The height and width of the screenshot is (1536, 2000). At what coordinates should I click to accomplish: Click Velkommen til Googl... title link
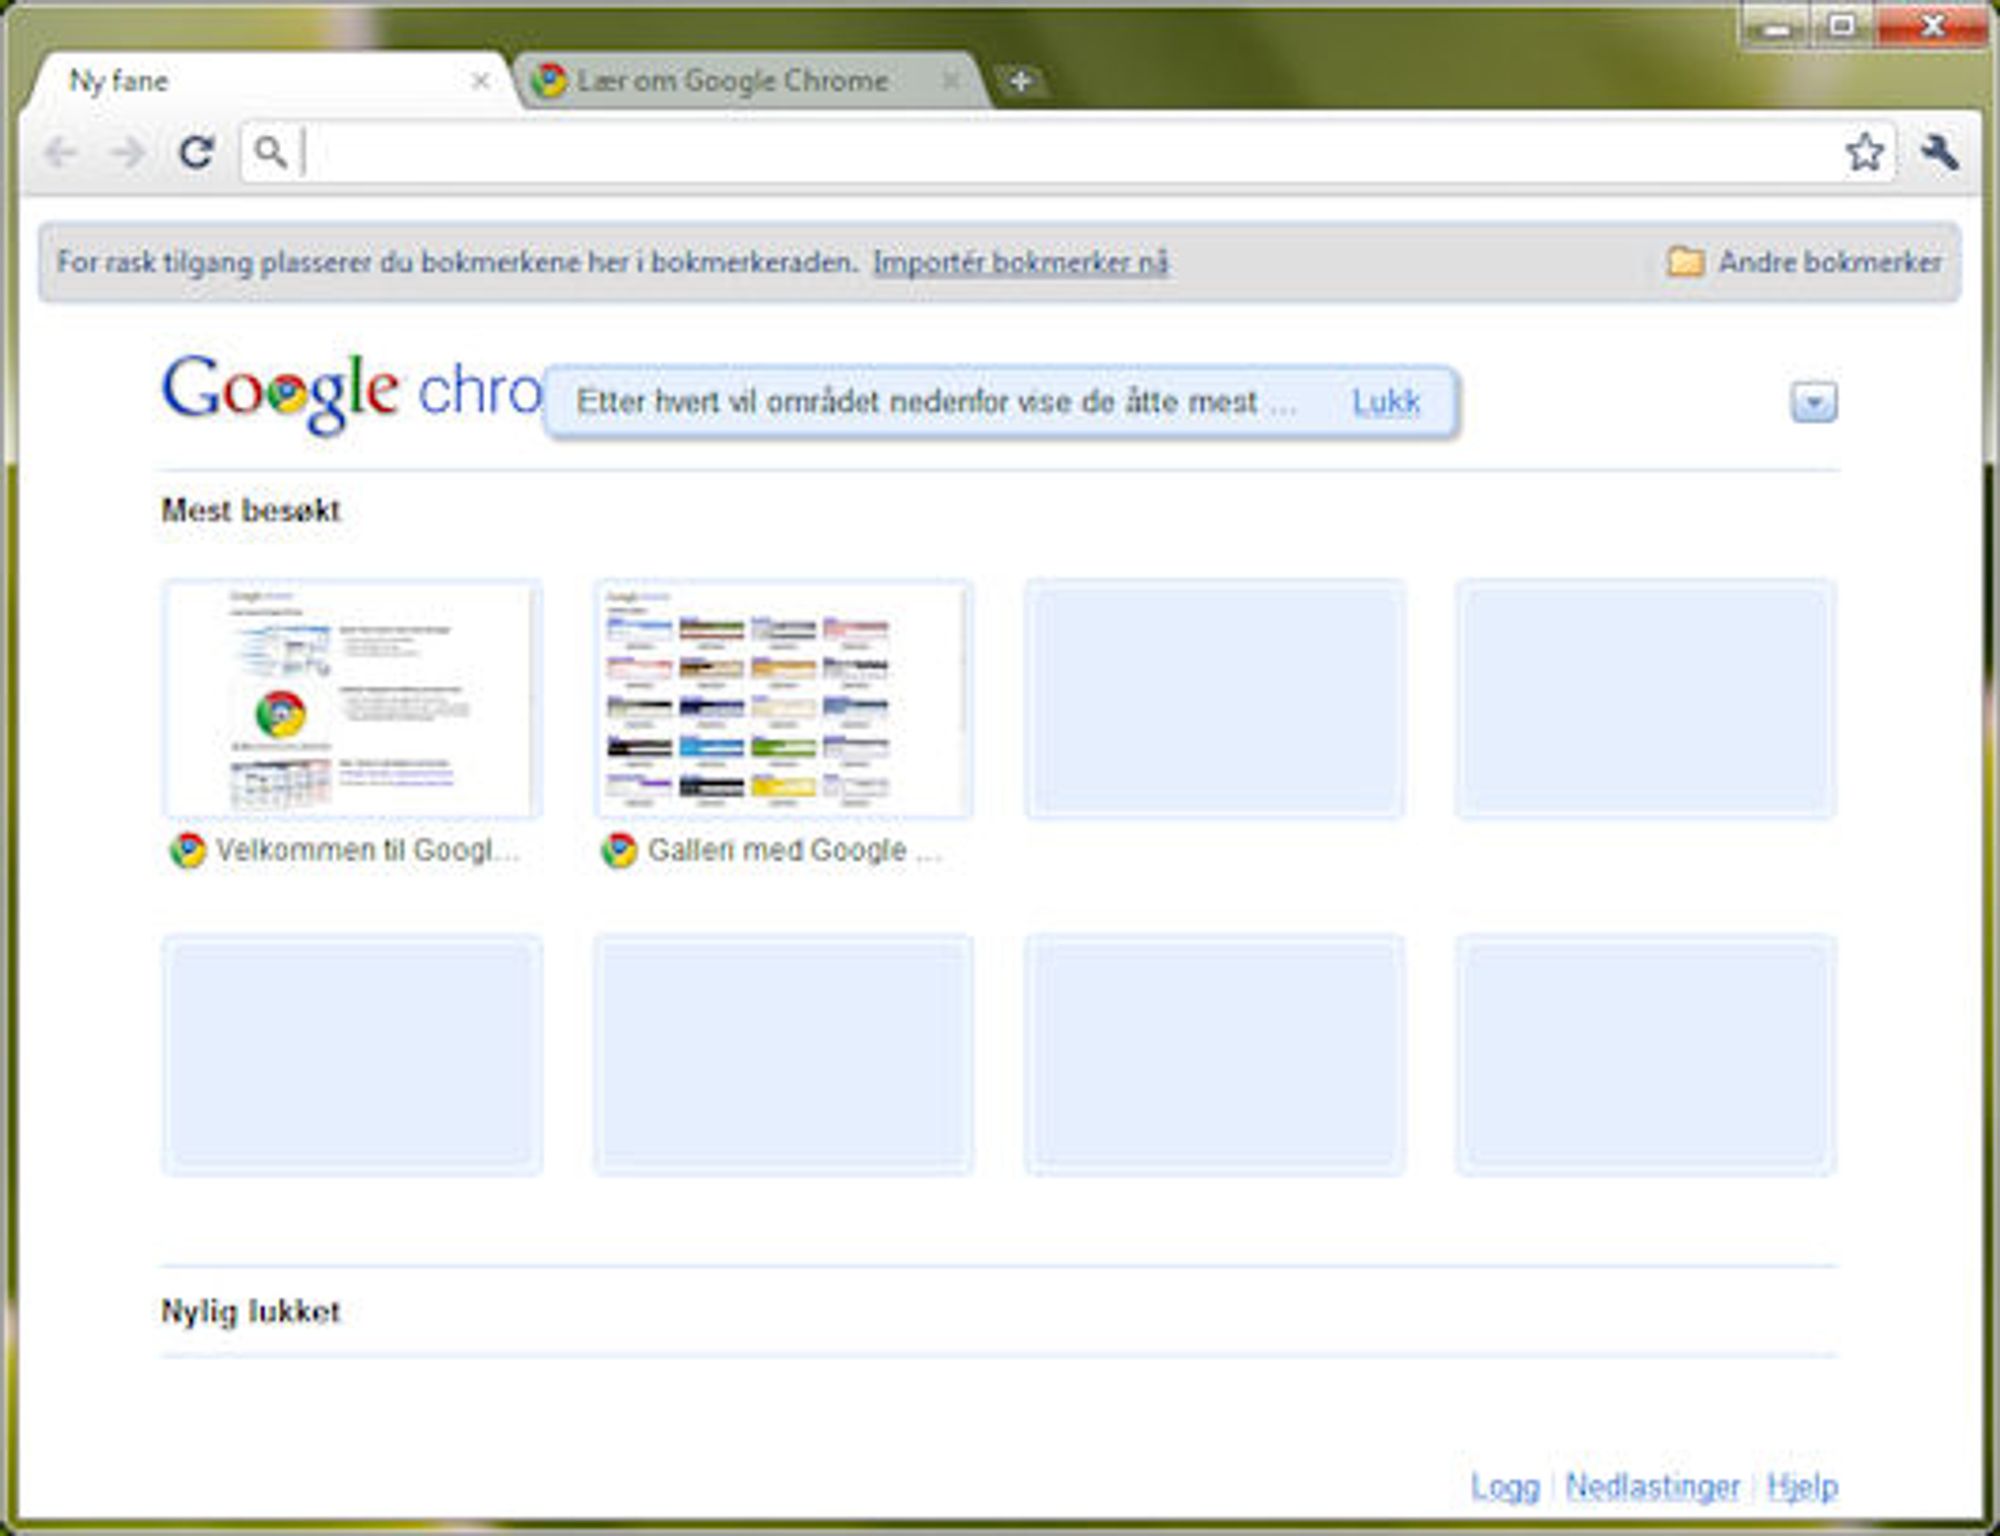[368, 850]
